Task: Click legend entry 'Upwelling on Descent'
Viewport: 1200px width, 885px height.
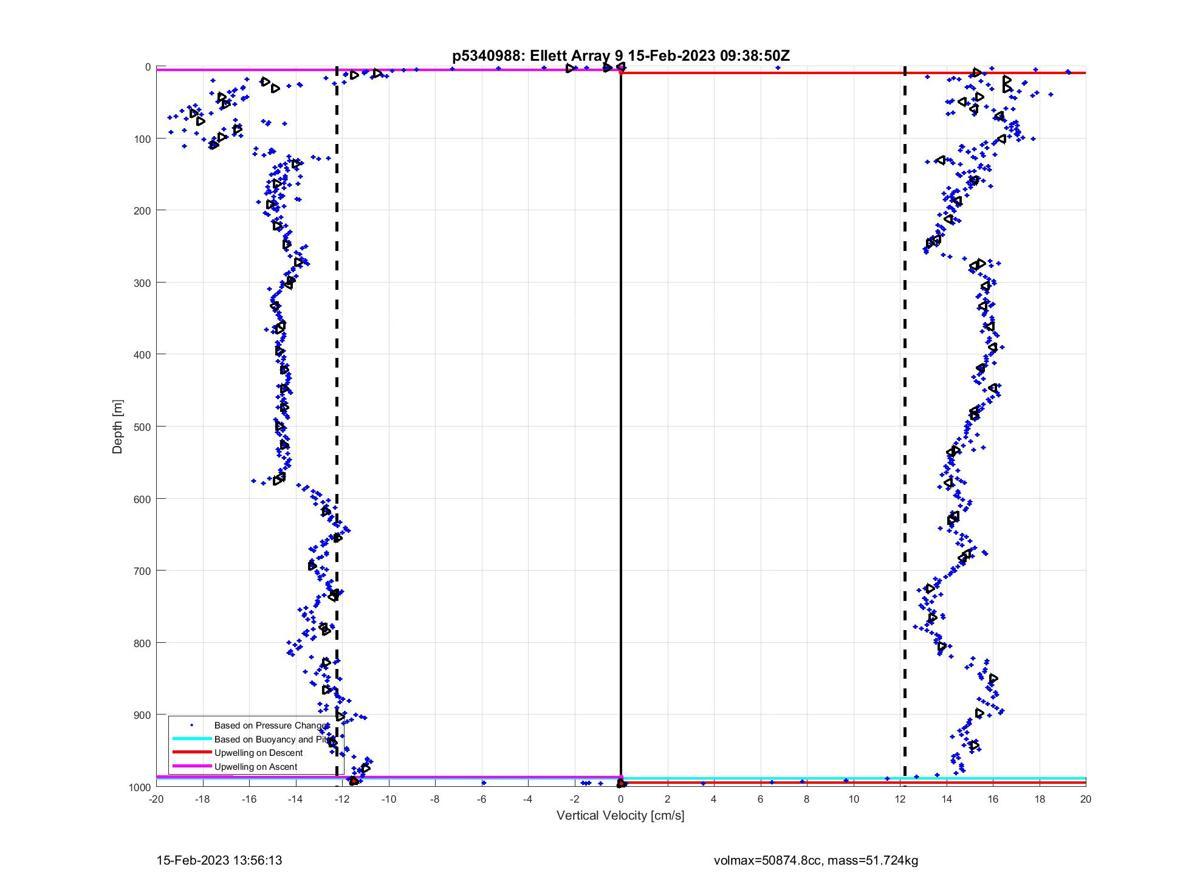Action: (x=258, y=752)
